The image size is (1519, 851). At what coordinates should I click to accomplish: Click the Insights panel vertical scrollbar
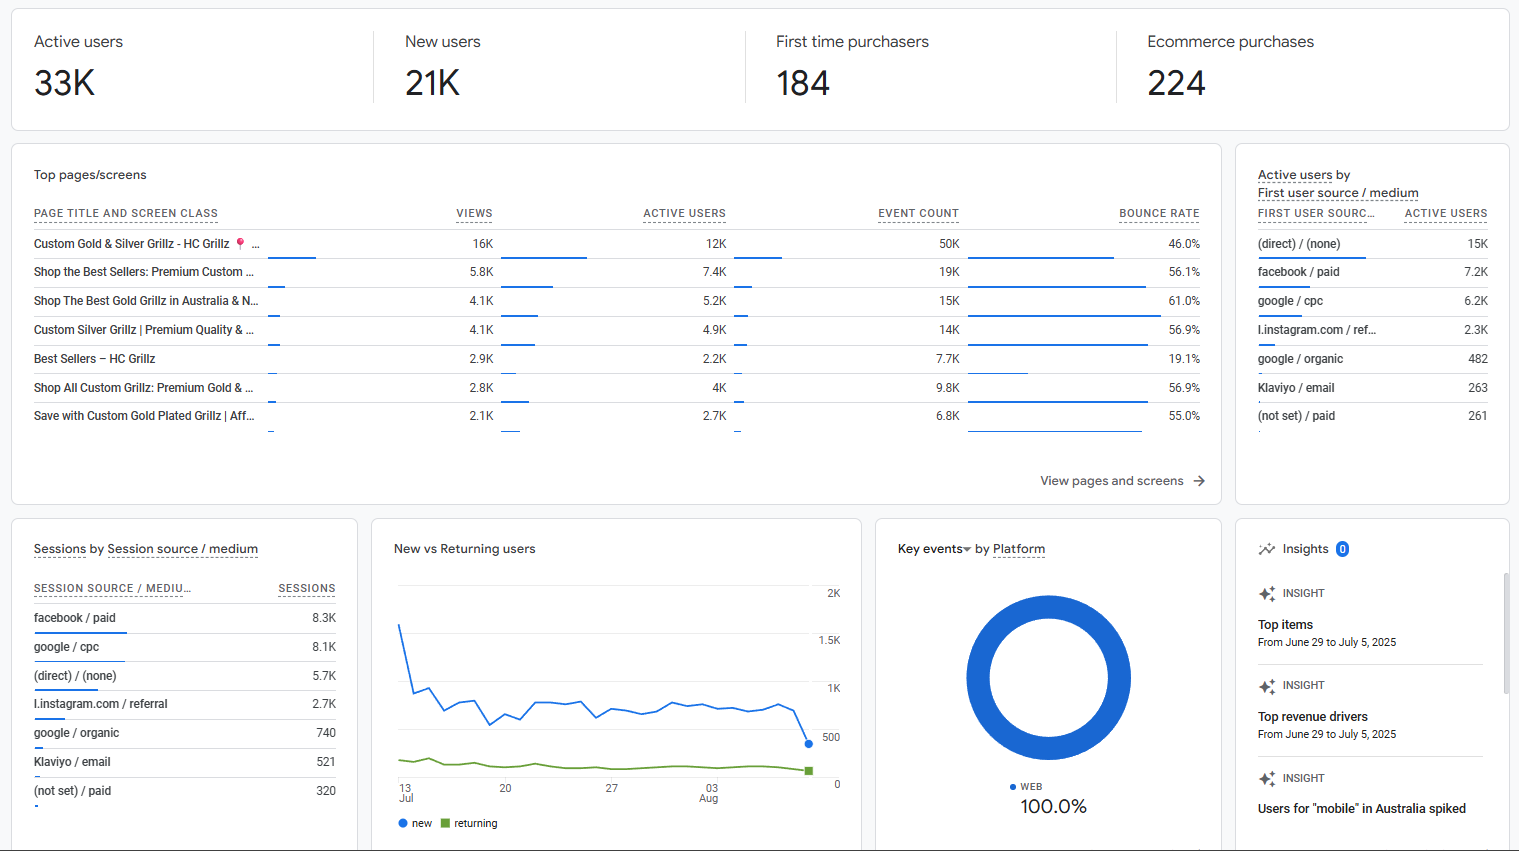click(1506, 633)
